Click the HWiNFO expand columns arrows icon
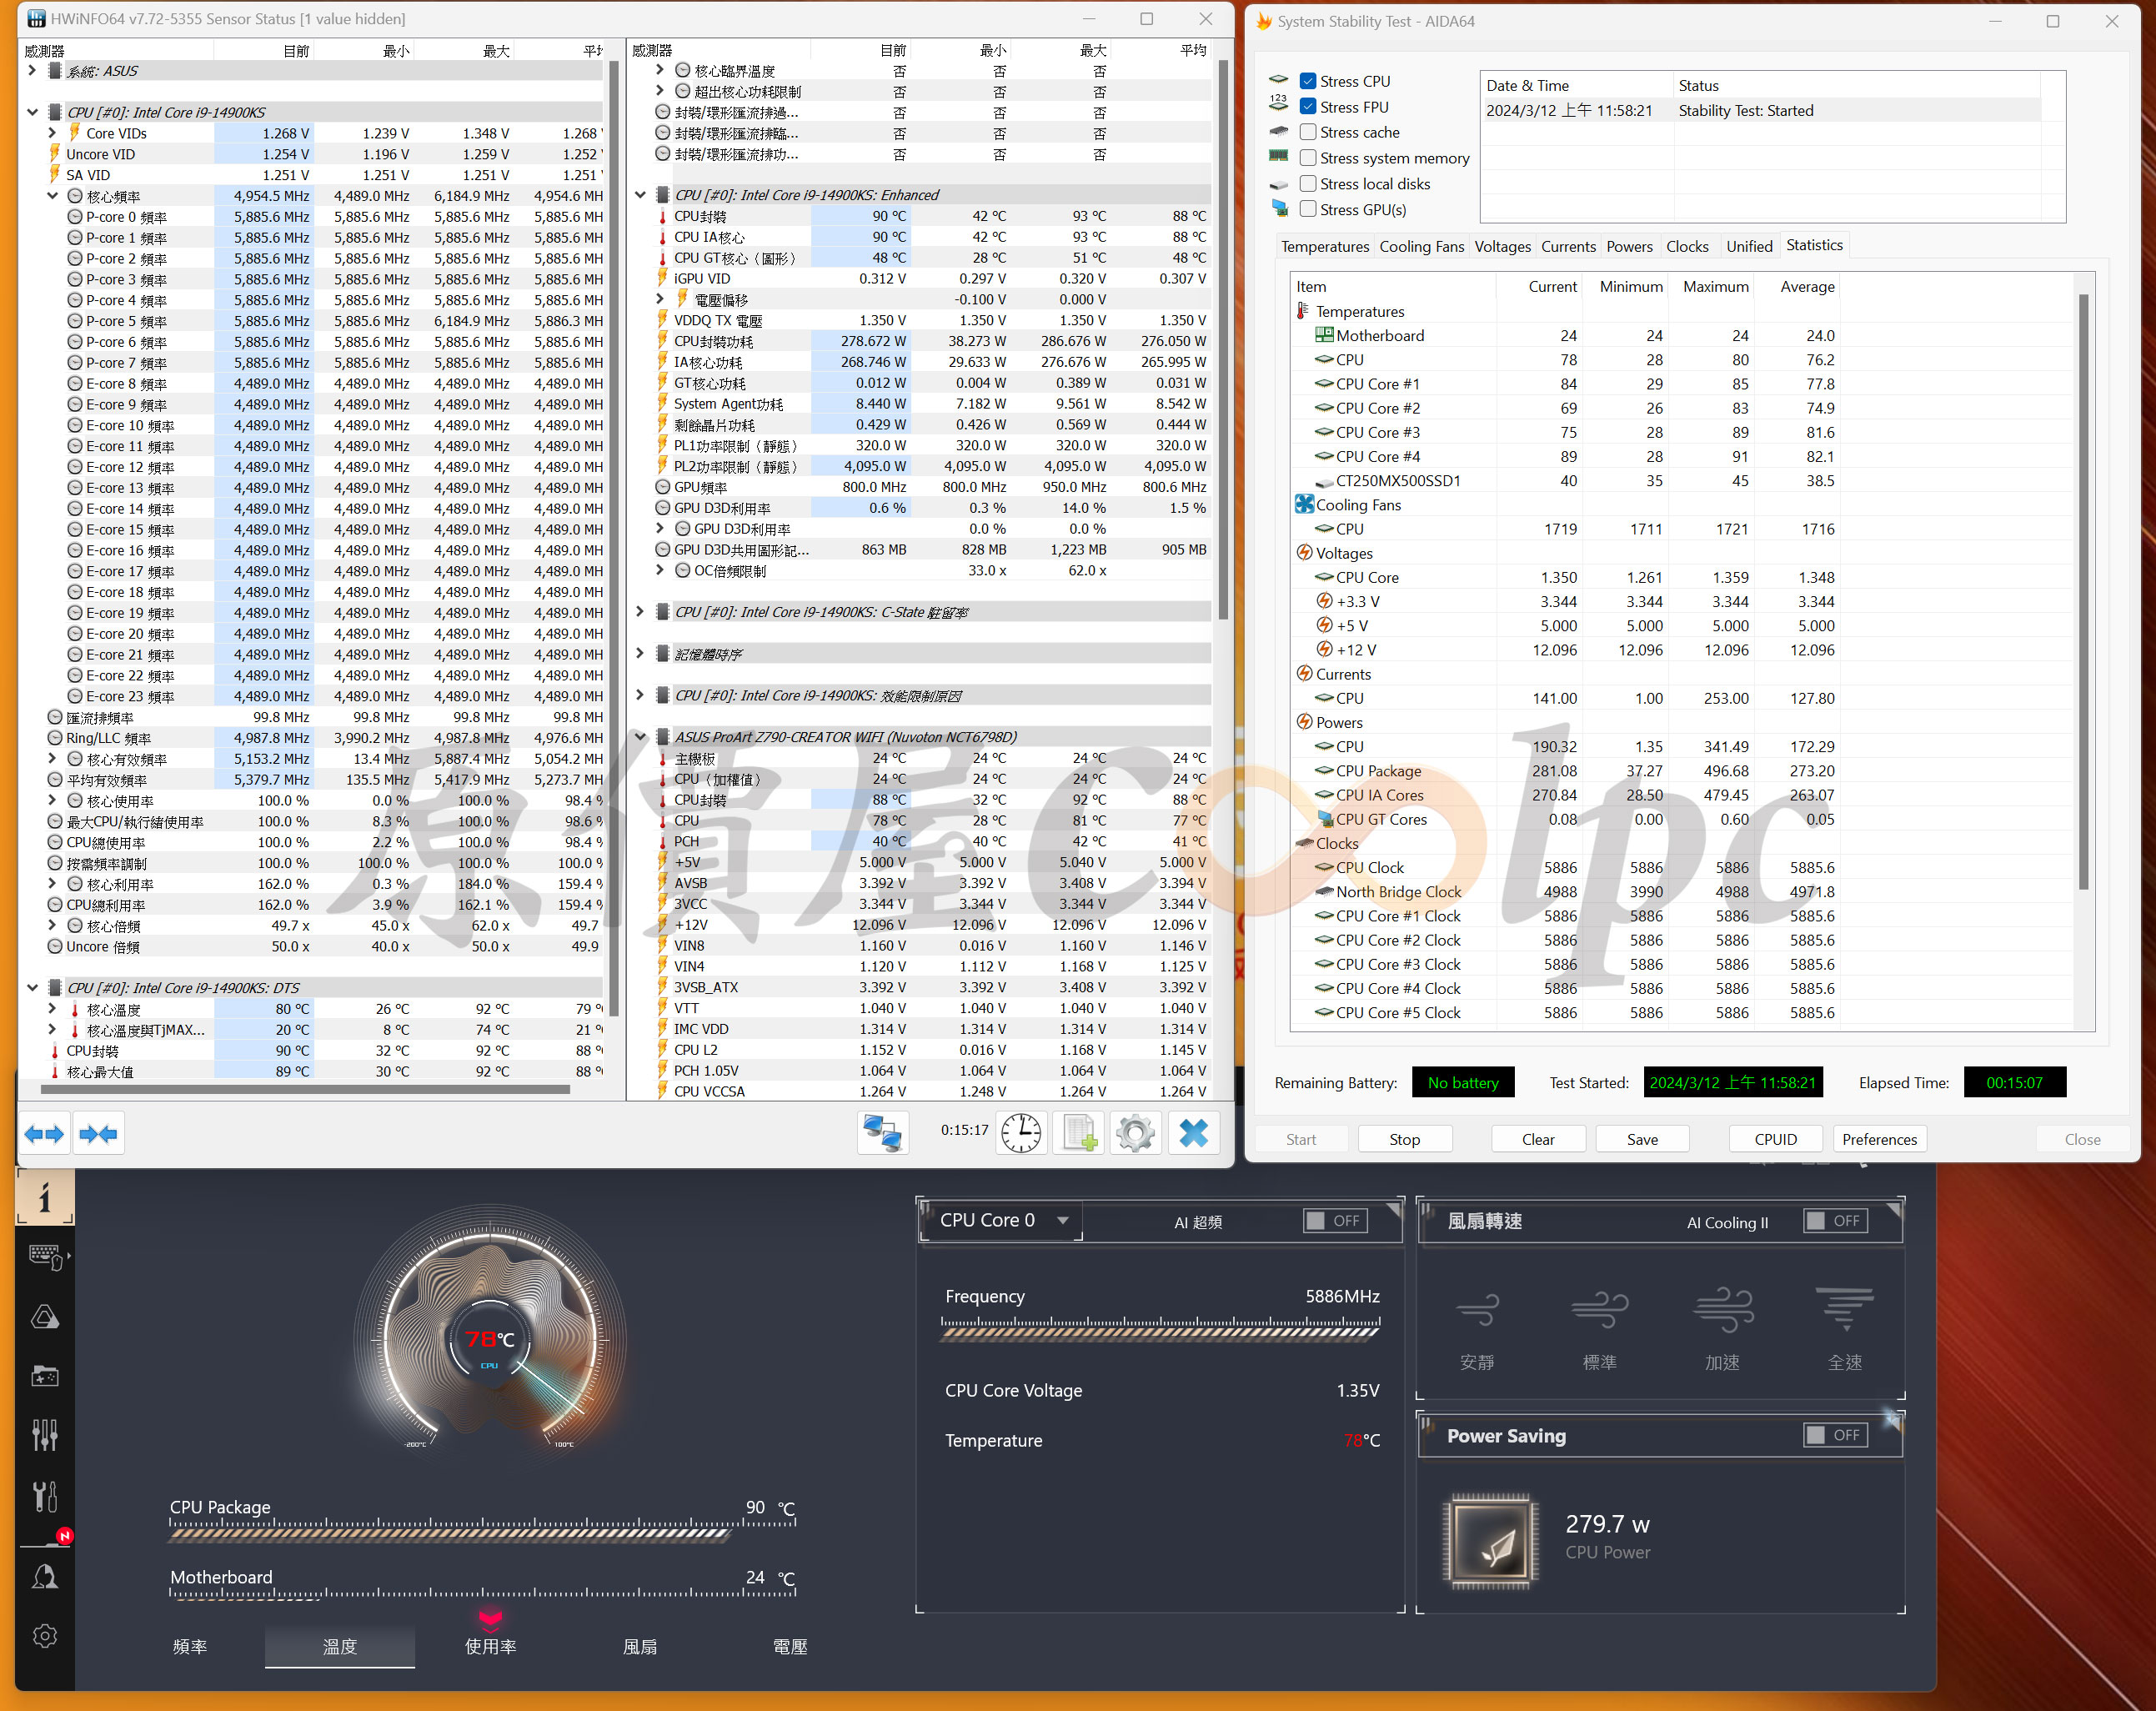 point(44,1134)
